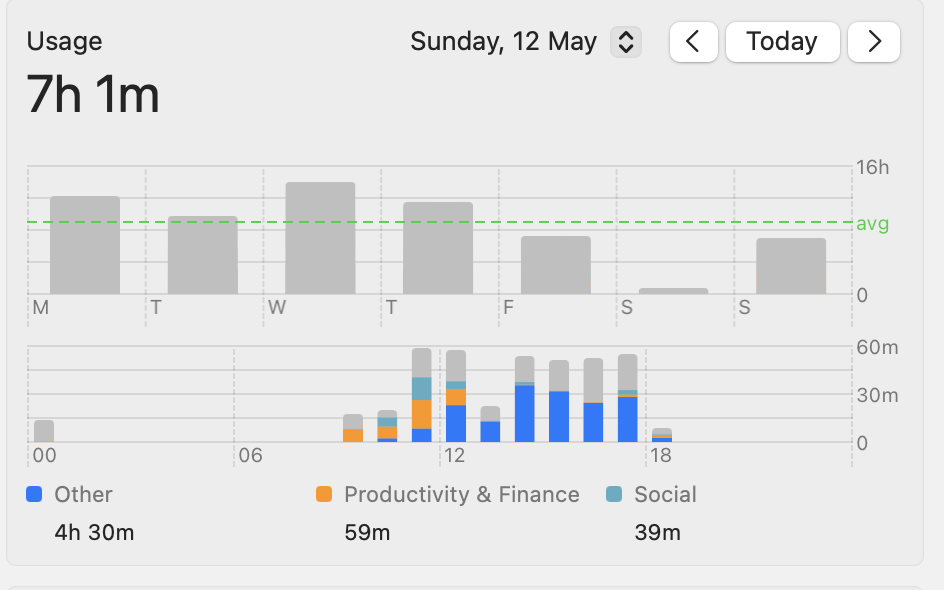Click the Social 39m duration value
944x590 pixels.
coord(657,532)
